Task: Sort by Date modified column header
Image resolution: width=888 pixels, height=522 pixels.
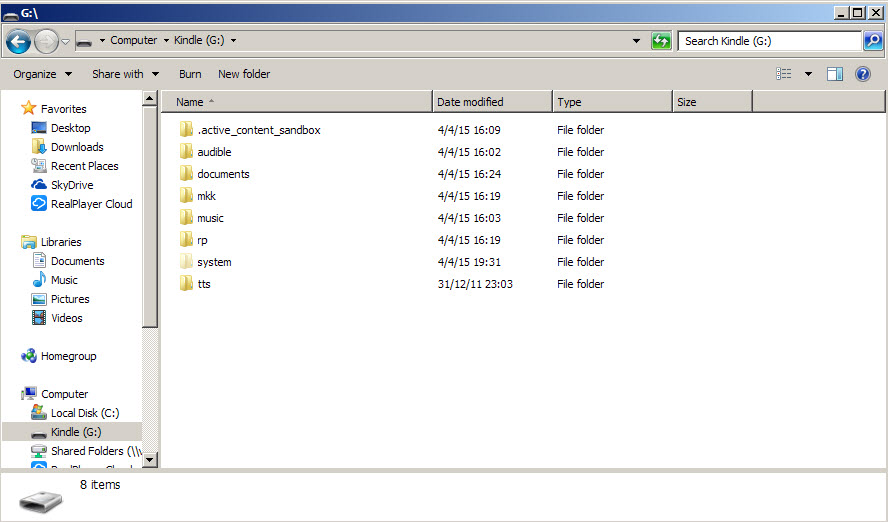Action: pos(492,102)
